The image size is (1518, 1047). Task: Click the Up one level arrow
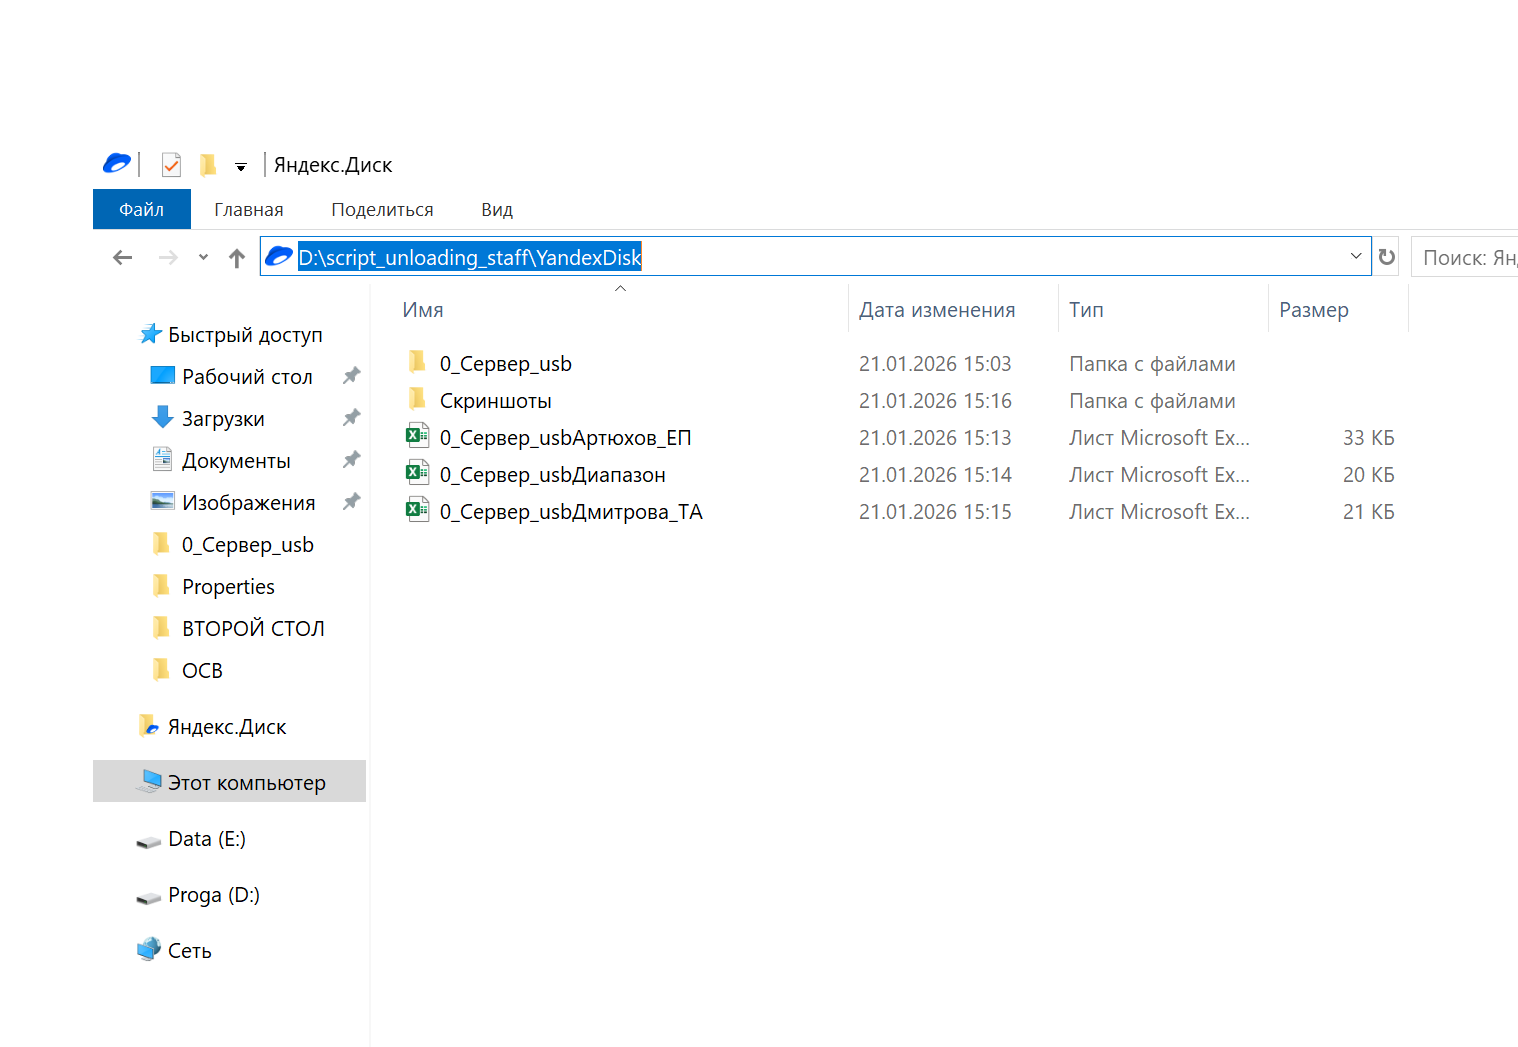(237, 258)
